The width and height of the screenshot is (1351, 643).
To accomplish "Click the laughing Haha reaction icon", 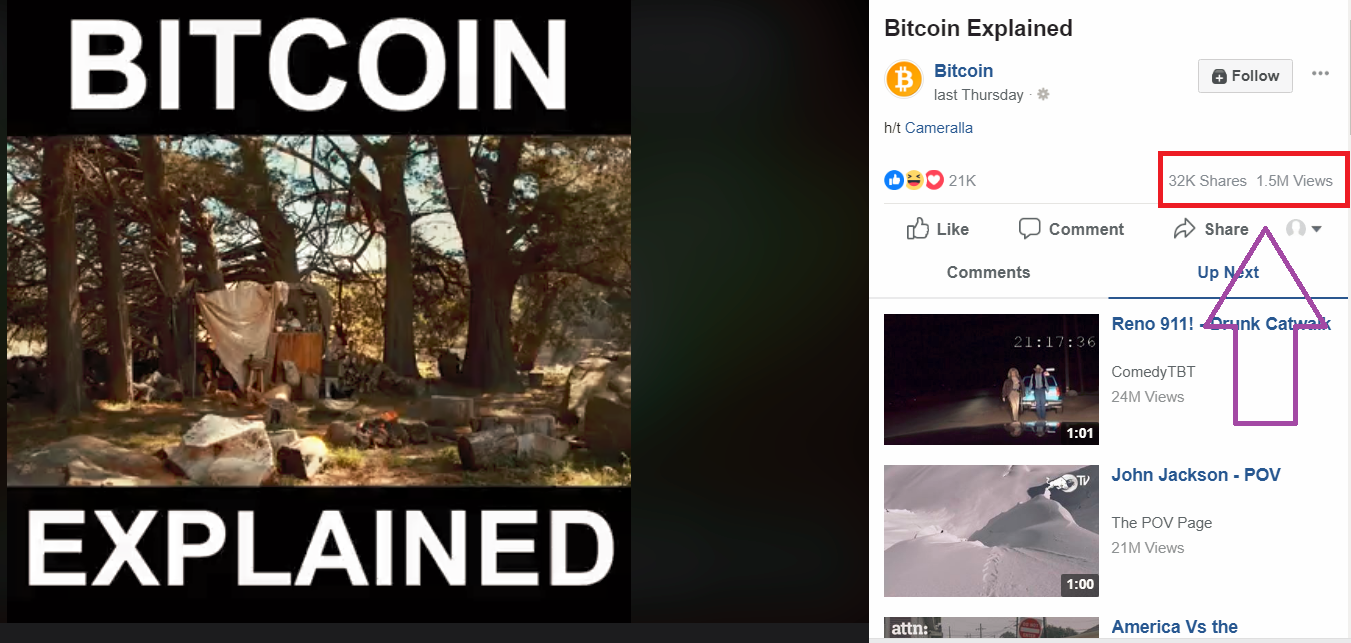I will pos(914,180).
